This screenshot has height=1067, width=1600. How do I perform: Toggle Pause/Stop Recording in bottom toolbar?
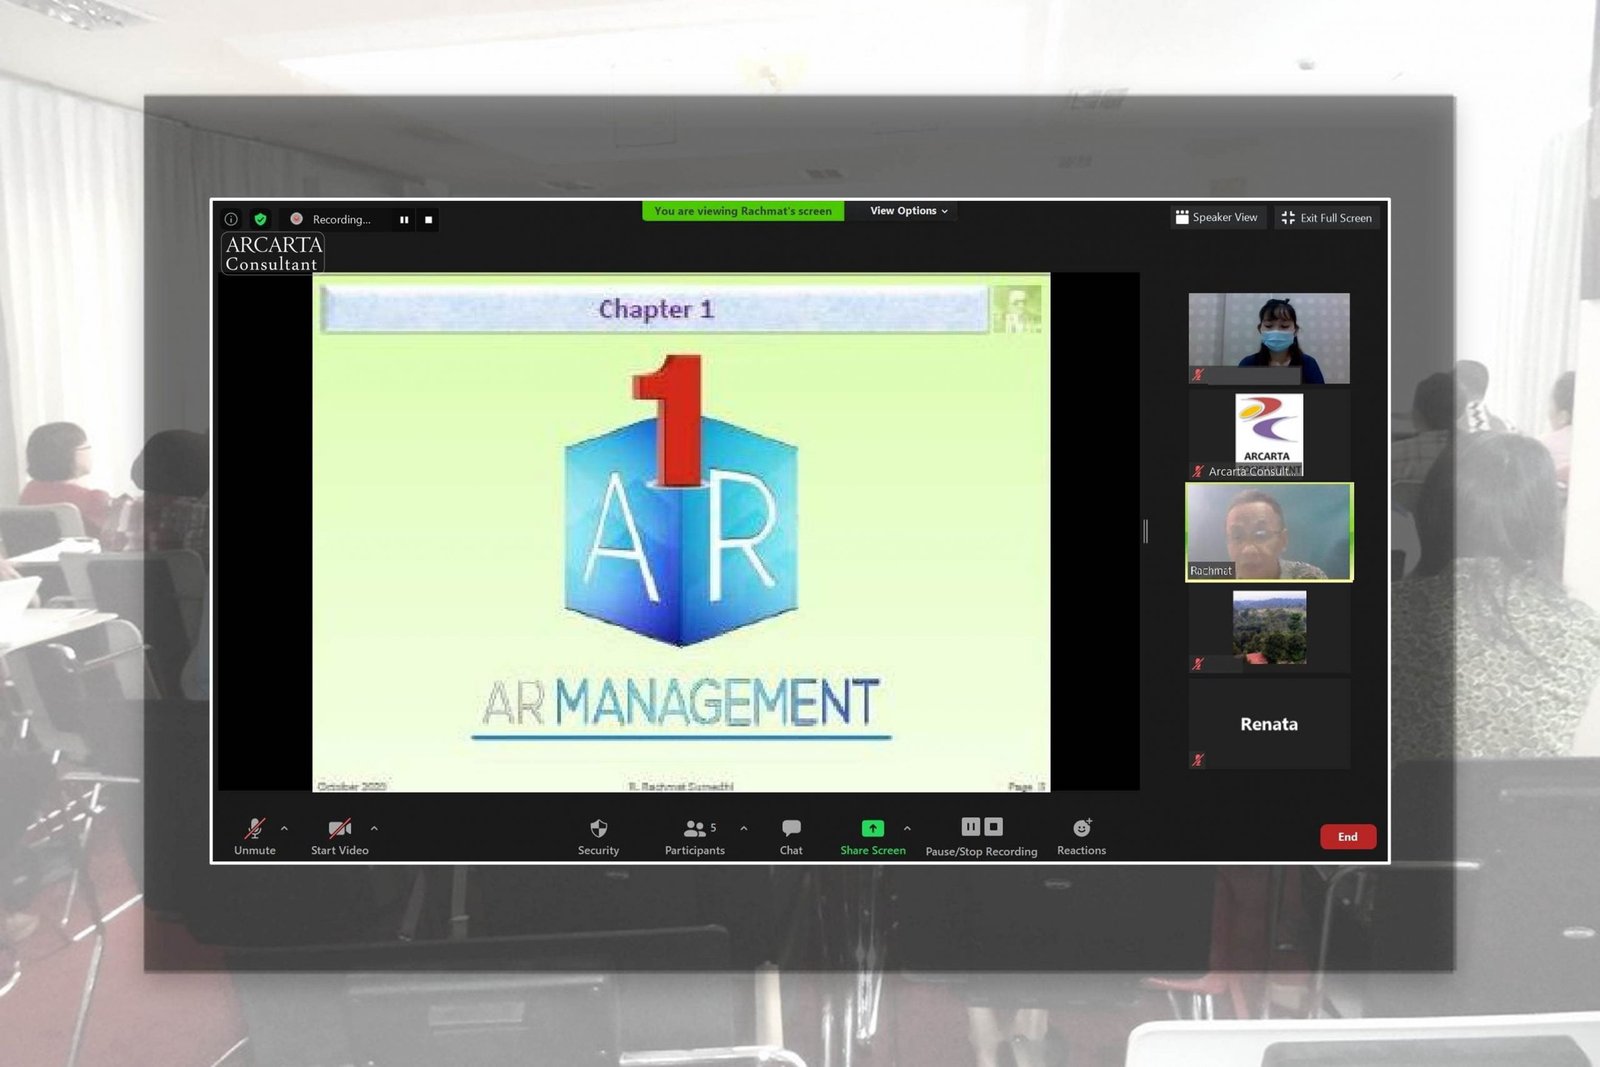coord(981,836)
